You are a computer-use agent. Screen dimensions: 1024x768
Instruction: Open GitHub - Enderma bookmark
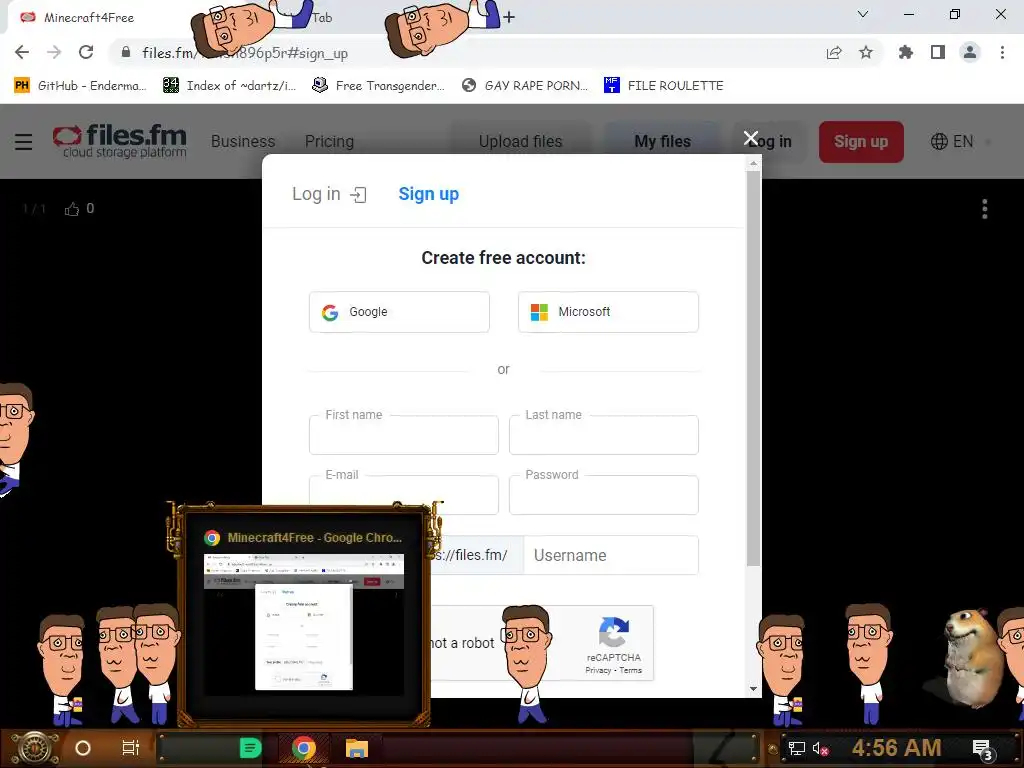(x=80, y=86)
